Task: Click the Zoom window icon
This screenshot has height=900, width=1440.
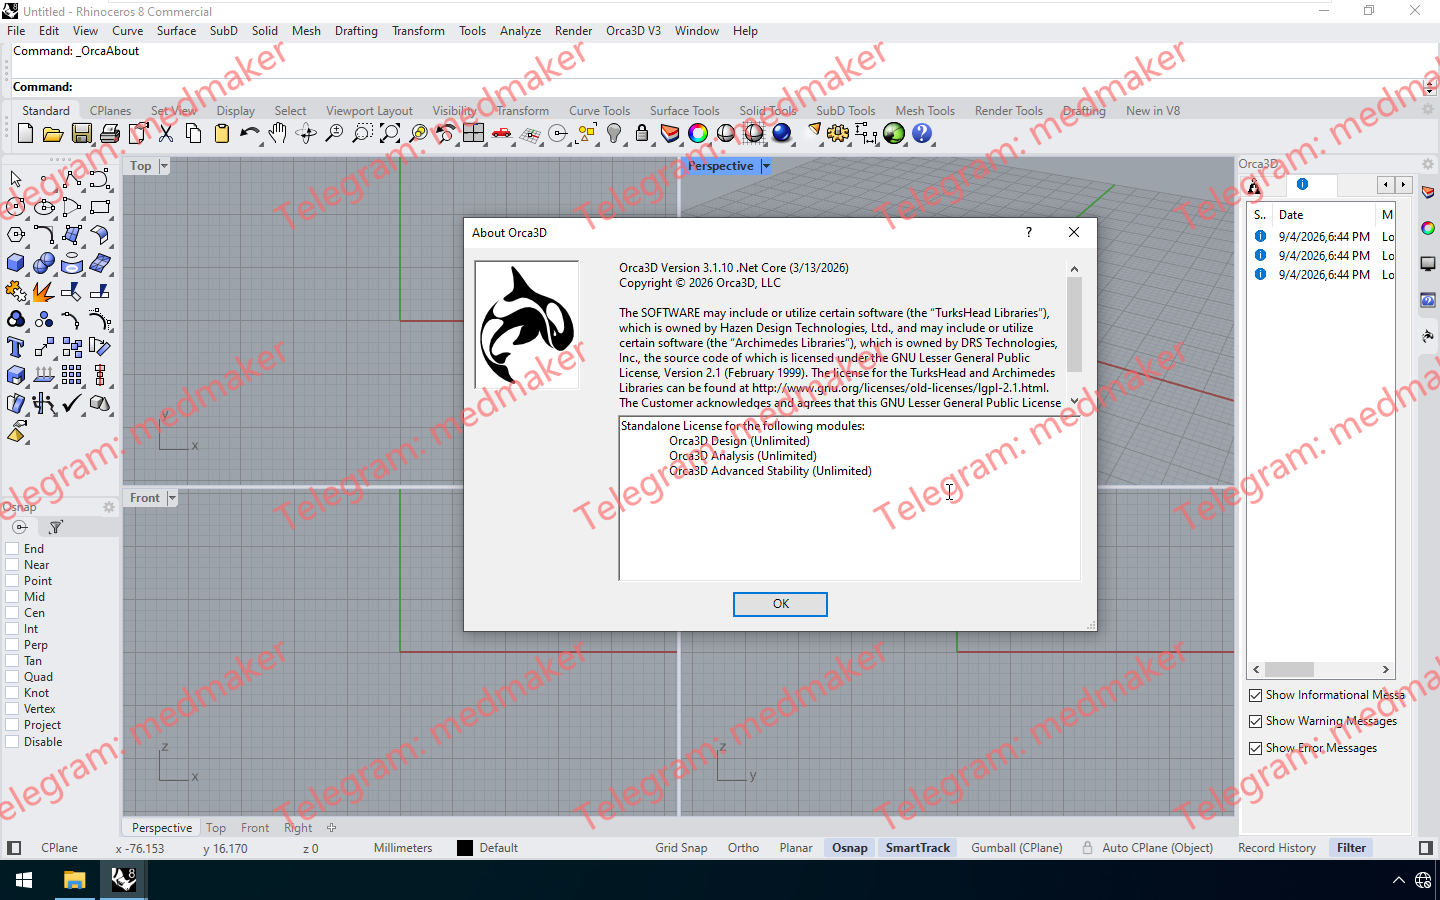Action: click(362, 133)
